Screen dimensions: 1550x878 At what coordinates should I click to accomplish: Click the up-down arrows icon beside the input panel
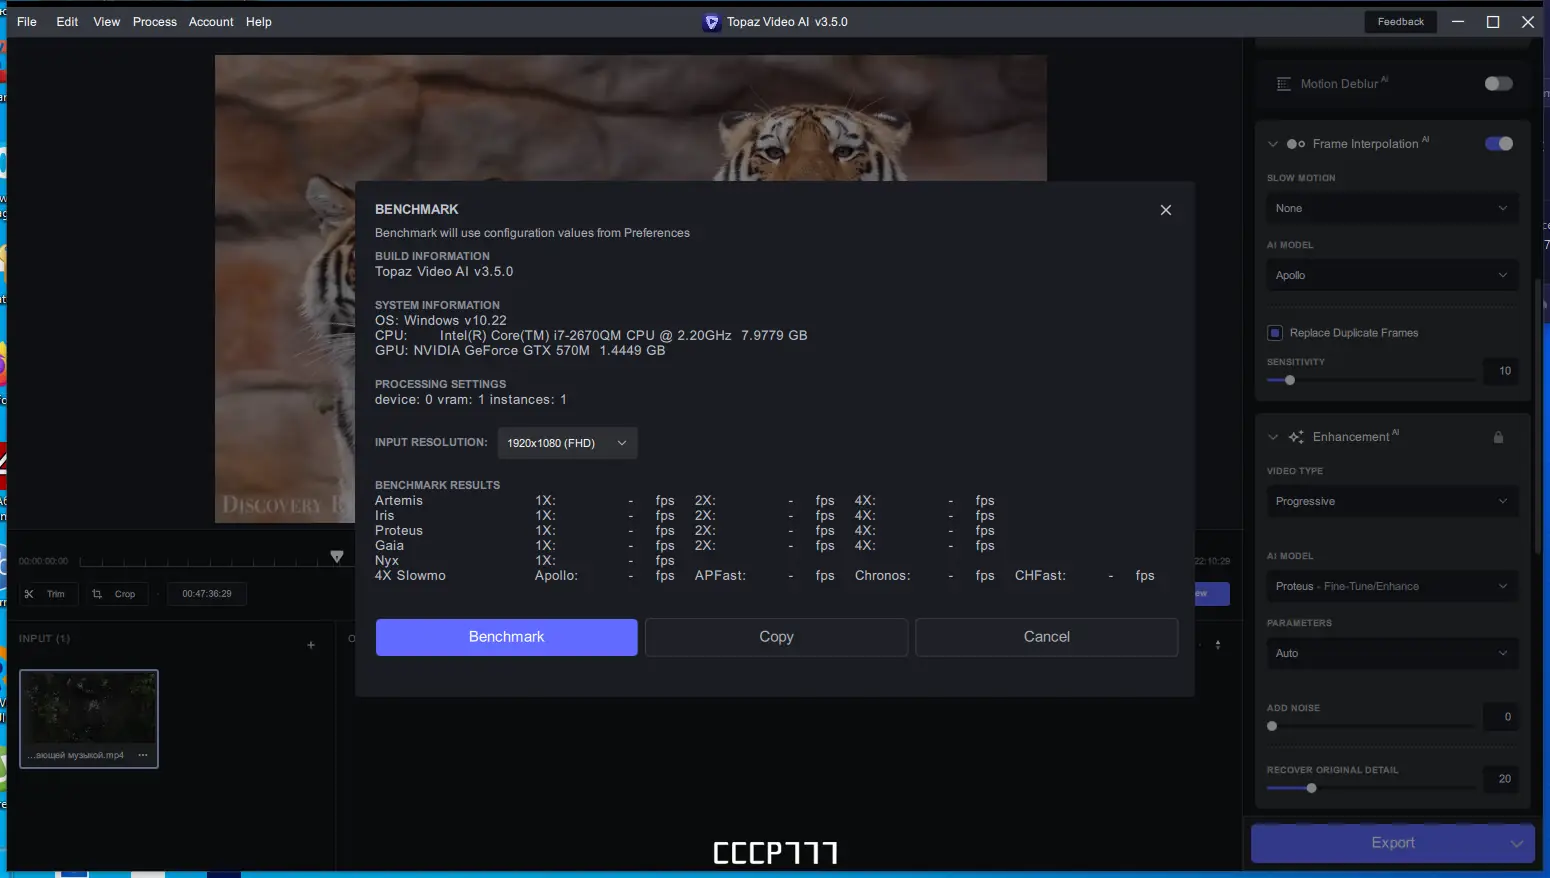coord(1217,645)
